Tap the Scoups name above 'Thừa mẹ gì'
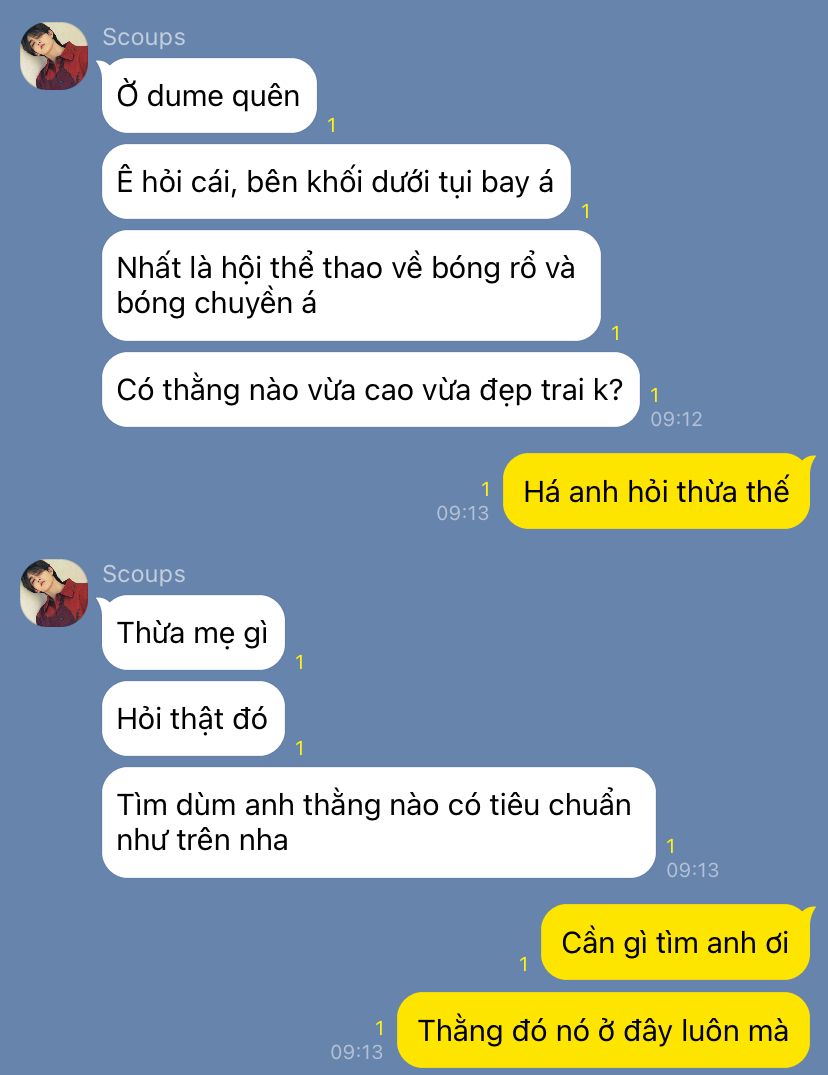828x1075 pixels. click(x=144, y=574)
